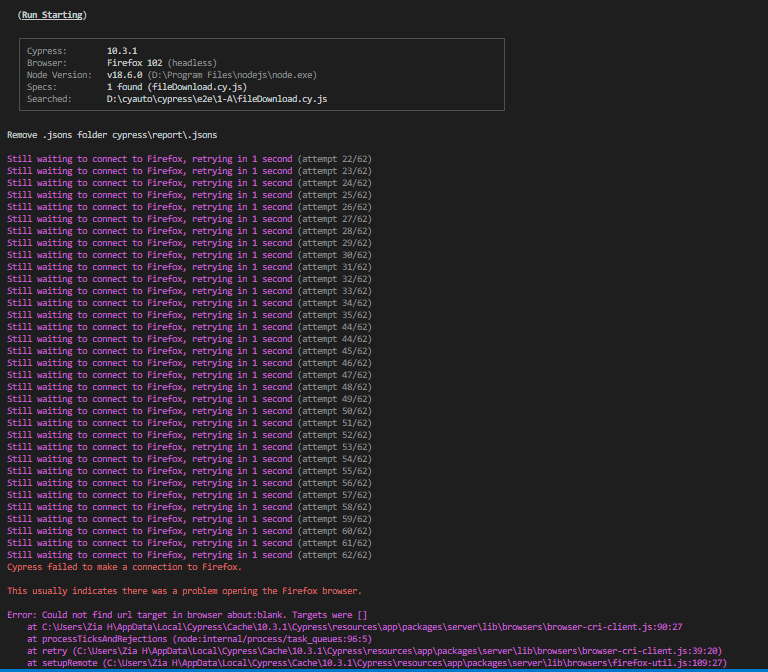768x672 pixels.
Task: Click the retry line for attempt 33/62
Action: tap(189, 291)
